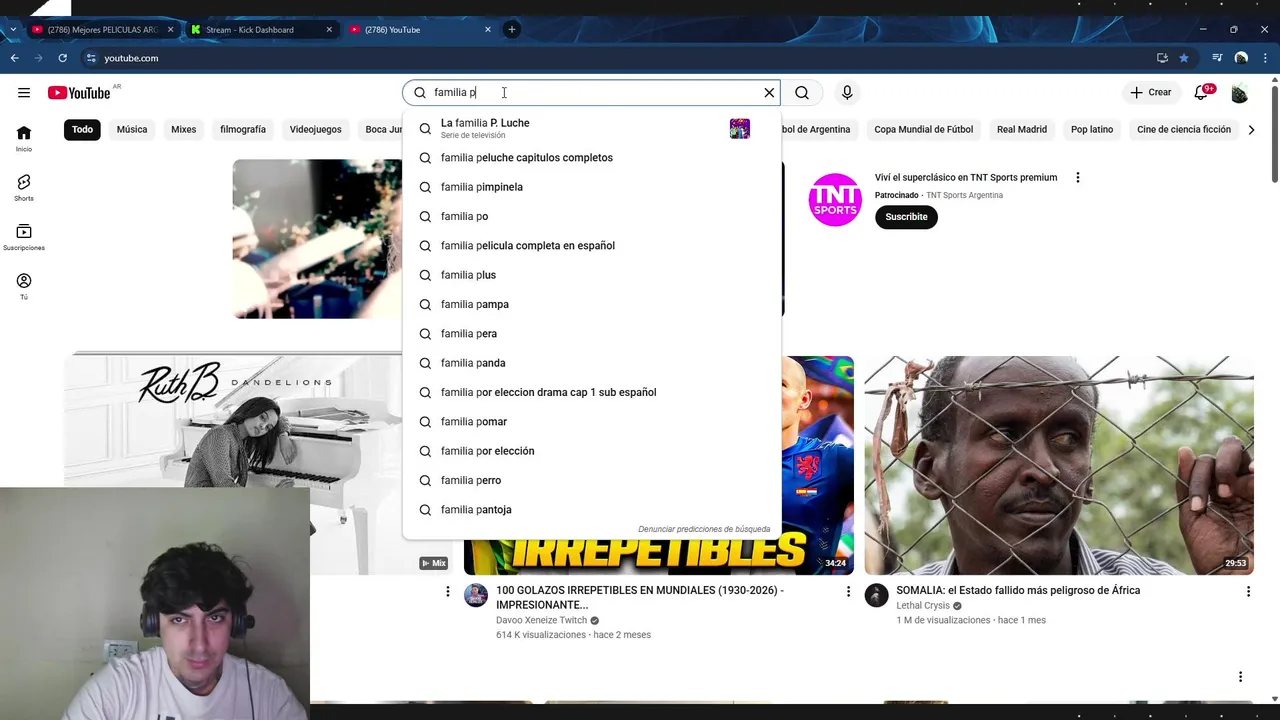Select suggestion 'familia pelicula completa en español'
This screenshot has width=1280, height=720.
point(591,246)
